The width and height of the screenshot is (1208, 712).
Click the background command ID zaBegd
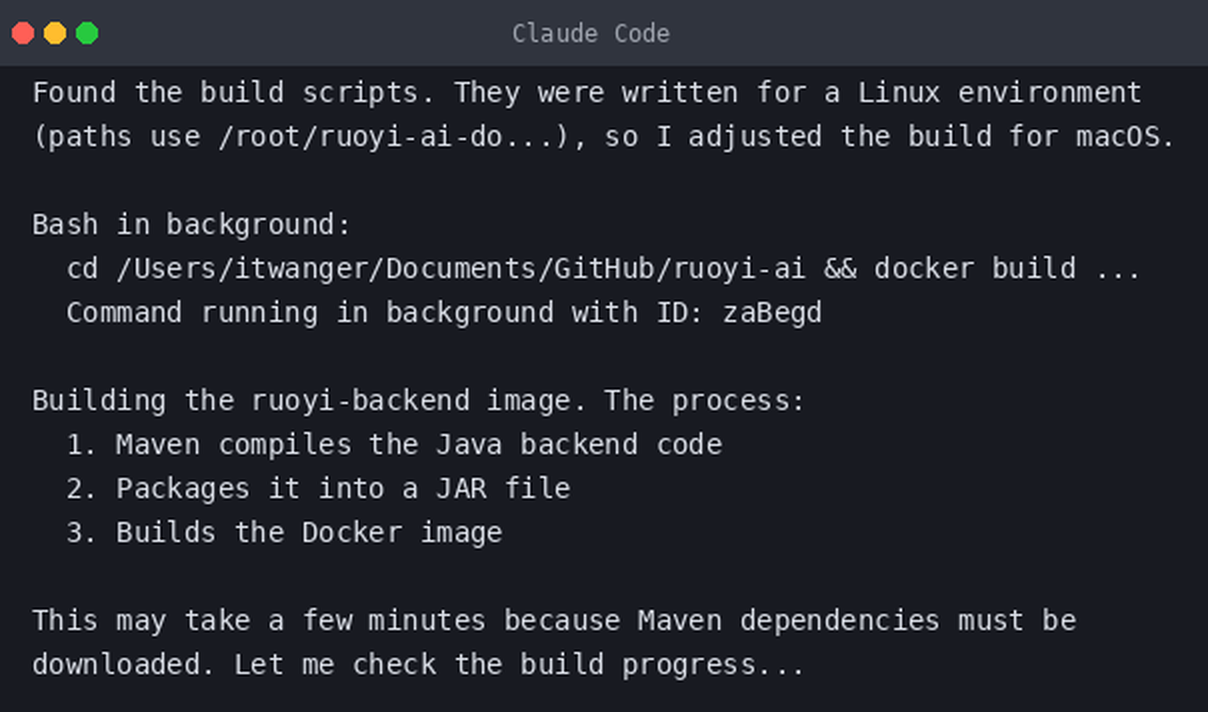click(772, 313)
